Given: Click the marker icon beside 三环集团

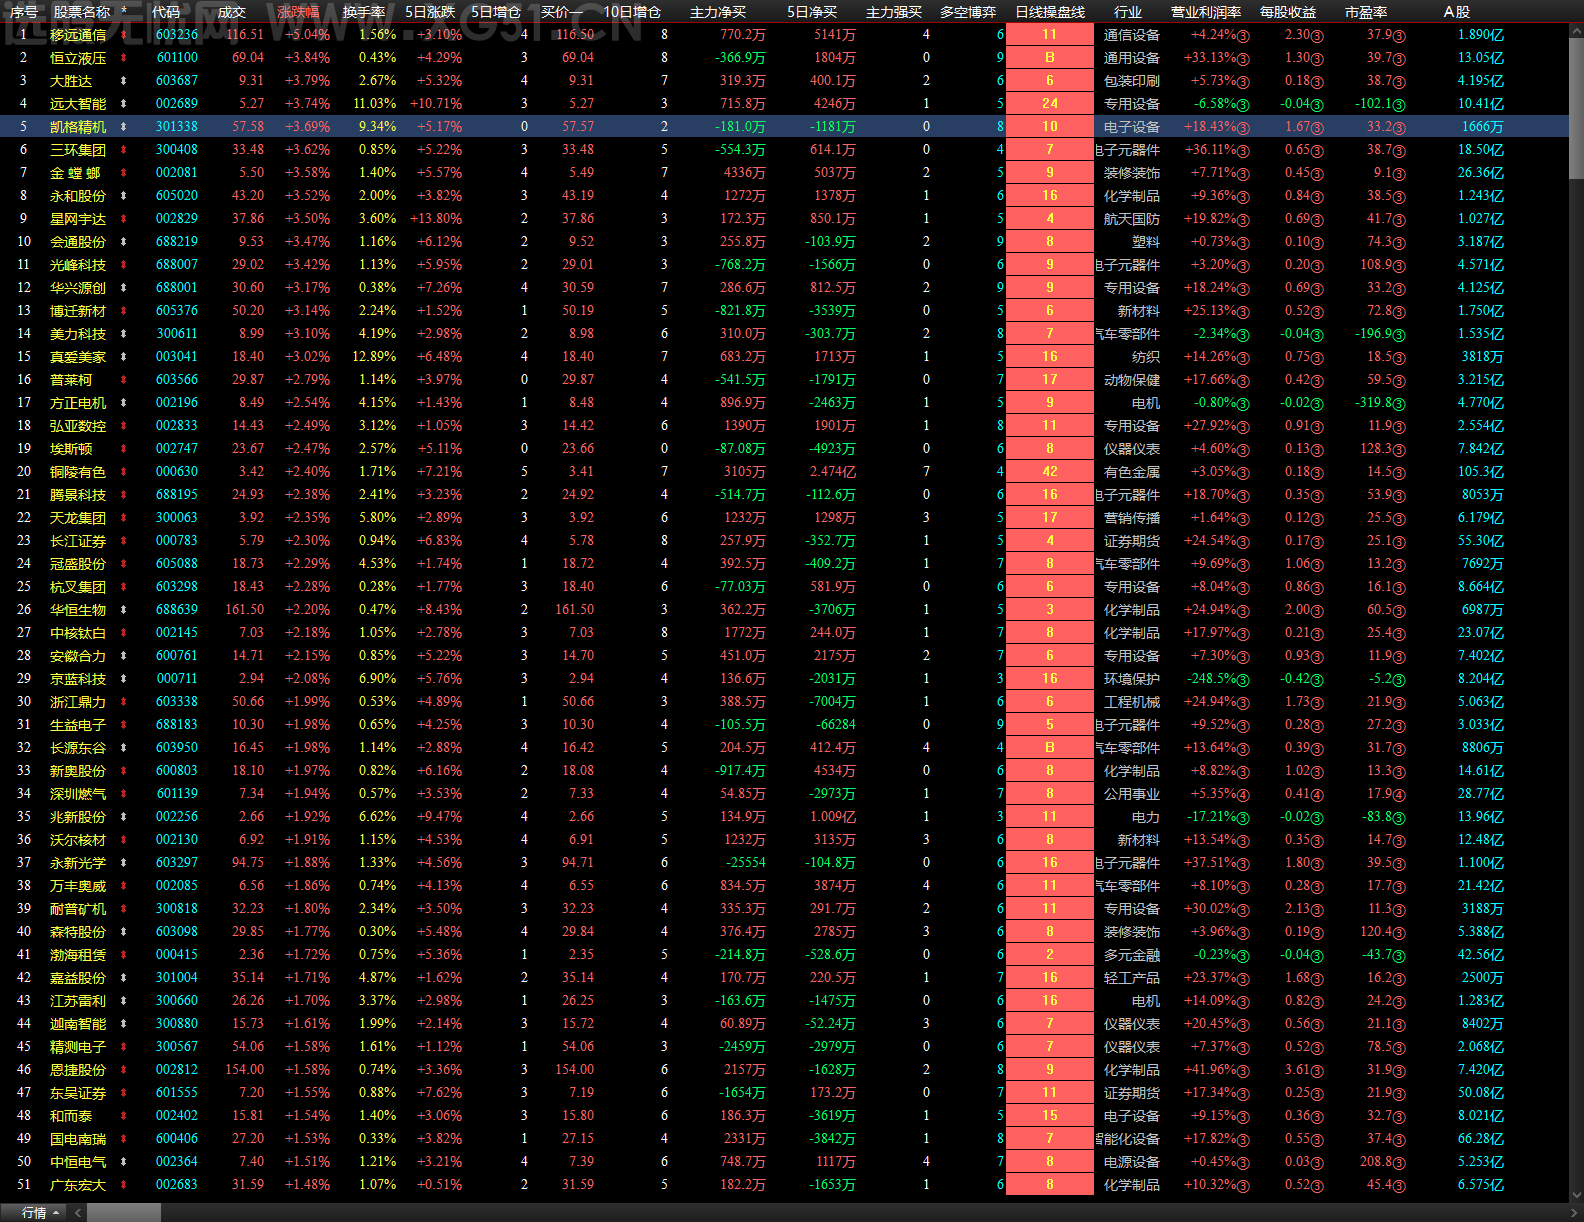Looking at the screenshot, I should tap(124, 150).
